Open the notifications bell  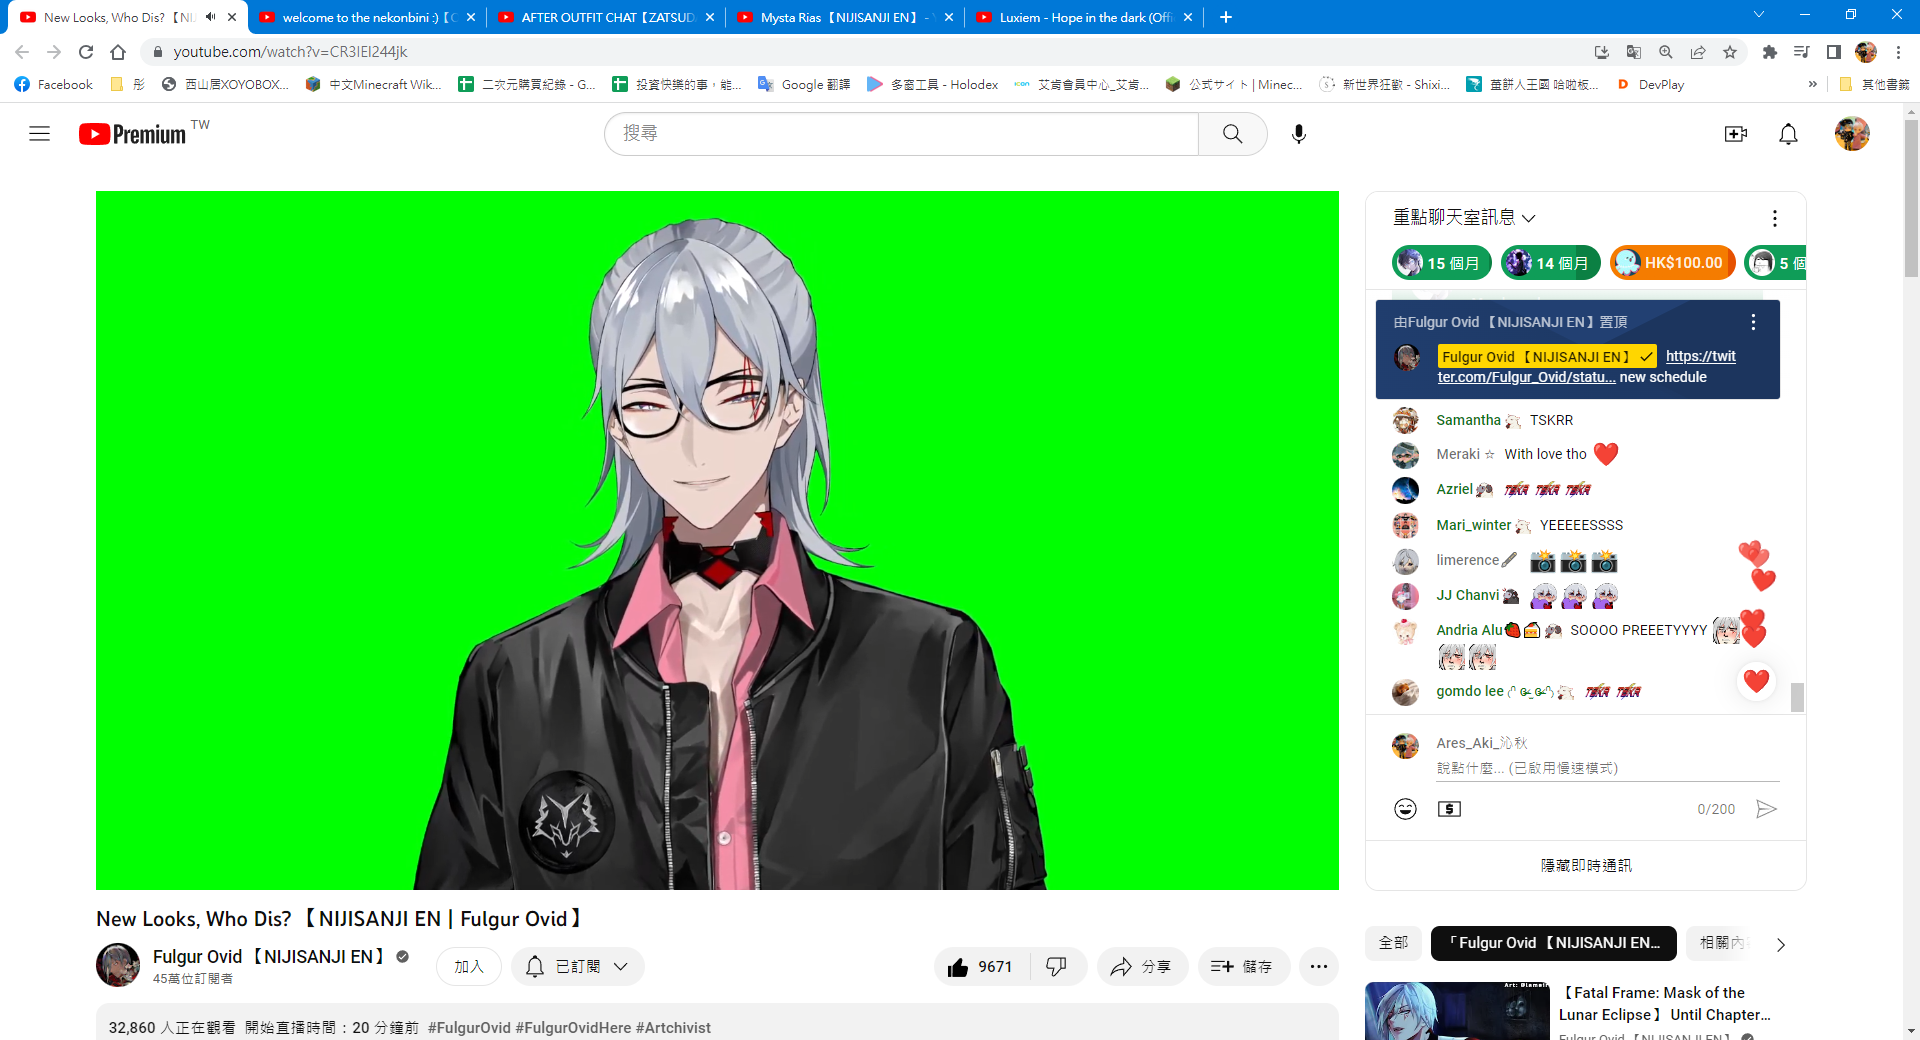coord(1788,134)
